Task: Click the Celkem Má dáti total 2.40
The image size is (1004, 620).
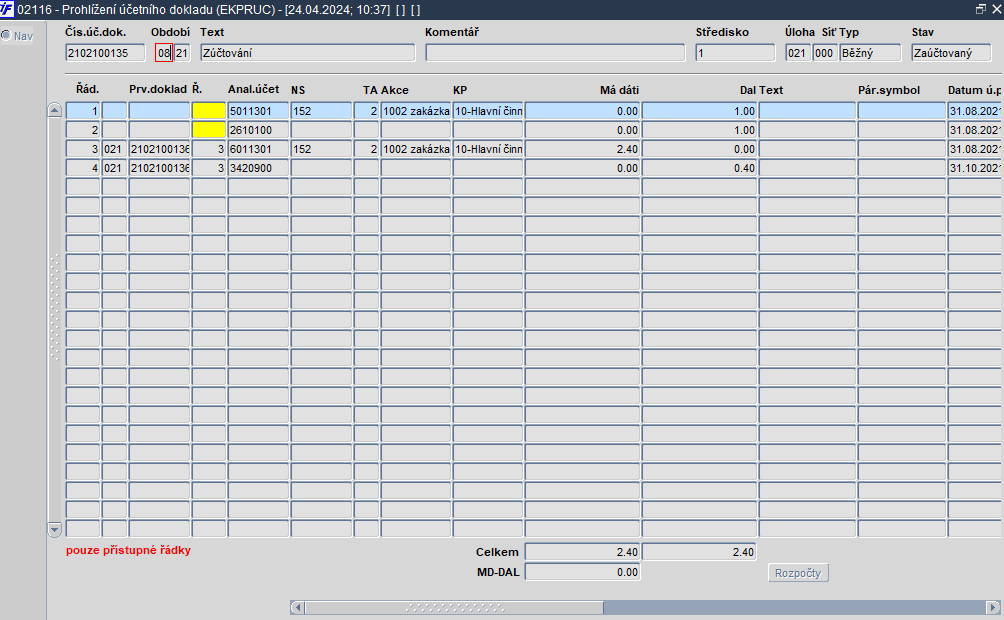Action: (582, 552)
